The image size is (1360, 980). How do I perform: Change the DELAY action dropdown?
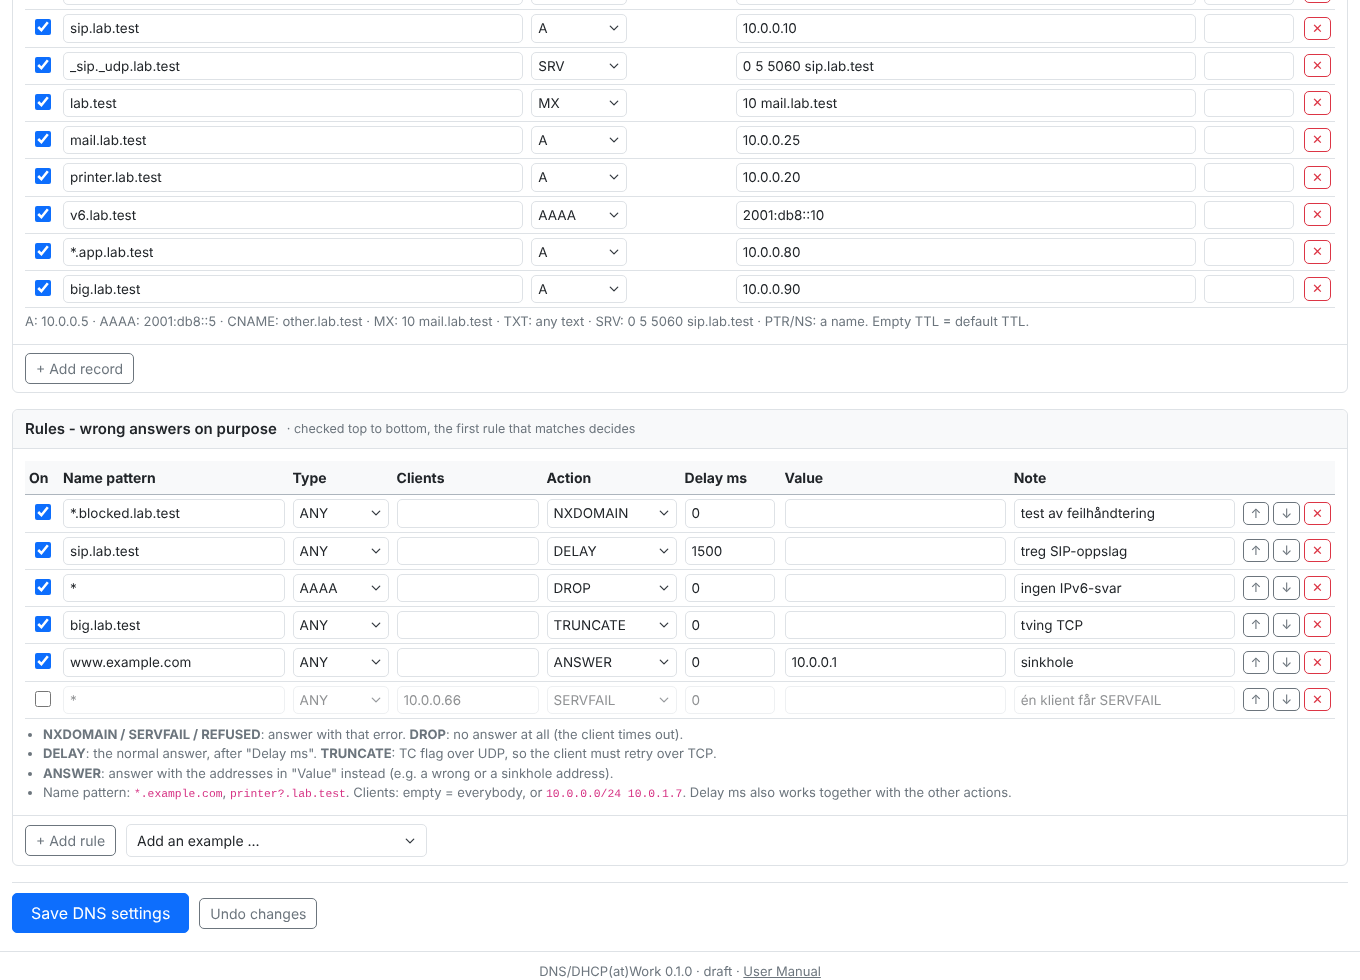(611, 551)
